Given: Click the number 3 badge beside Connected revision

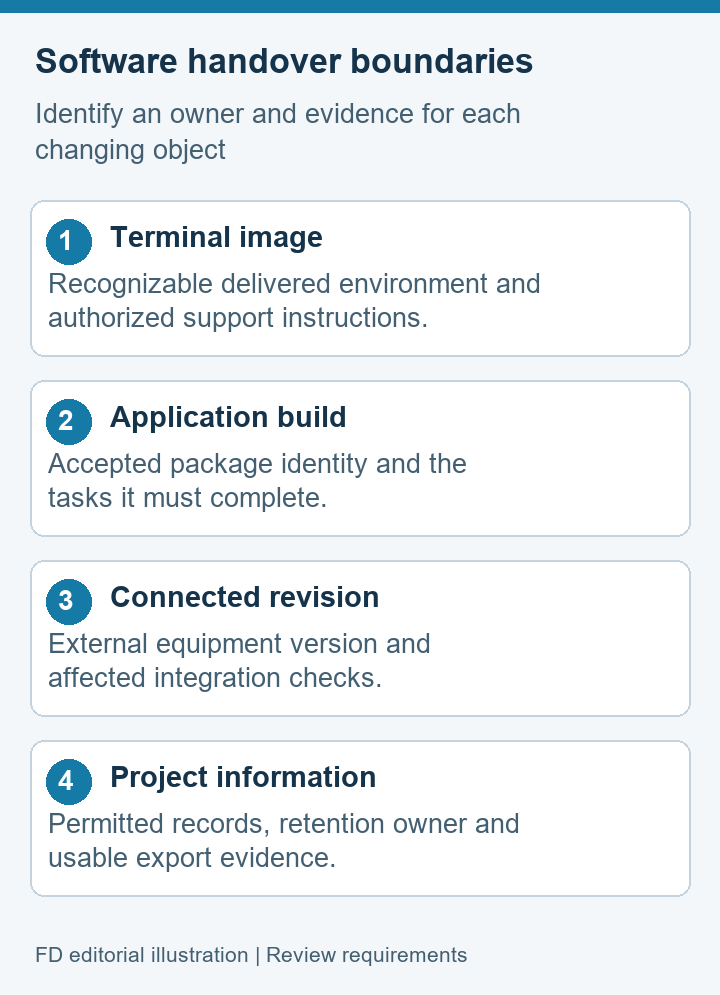Looking at the screenshot, I should click(x=69, y=602).
